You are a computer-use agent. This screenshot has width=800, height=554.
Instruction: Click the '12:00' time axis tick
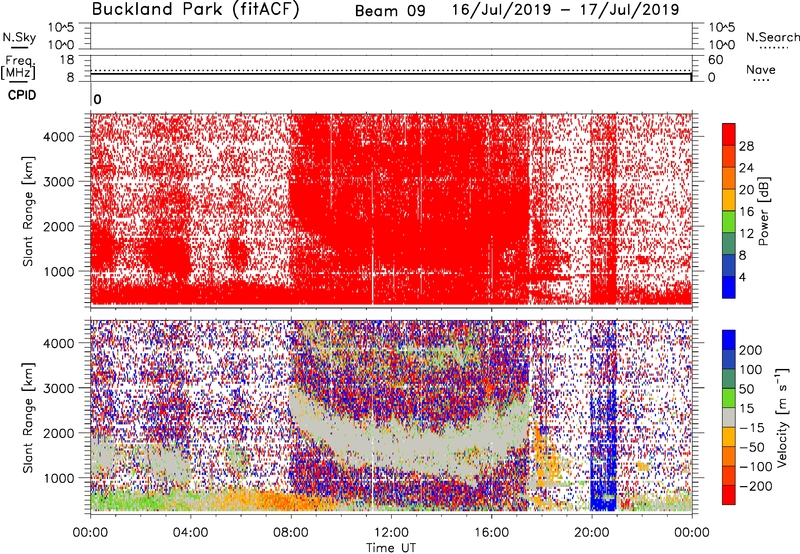pos(391,533)
